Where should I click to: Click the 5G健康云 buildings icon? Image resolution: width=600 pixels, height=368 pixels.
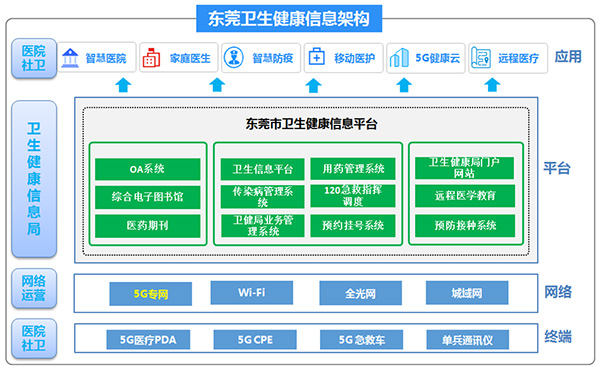point(399,58)
